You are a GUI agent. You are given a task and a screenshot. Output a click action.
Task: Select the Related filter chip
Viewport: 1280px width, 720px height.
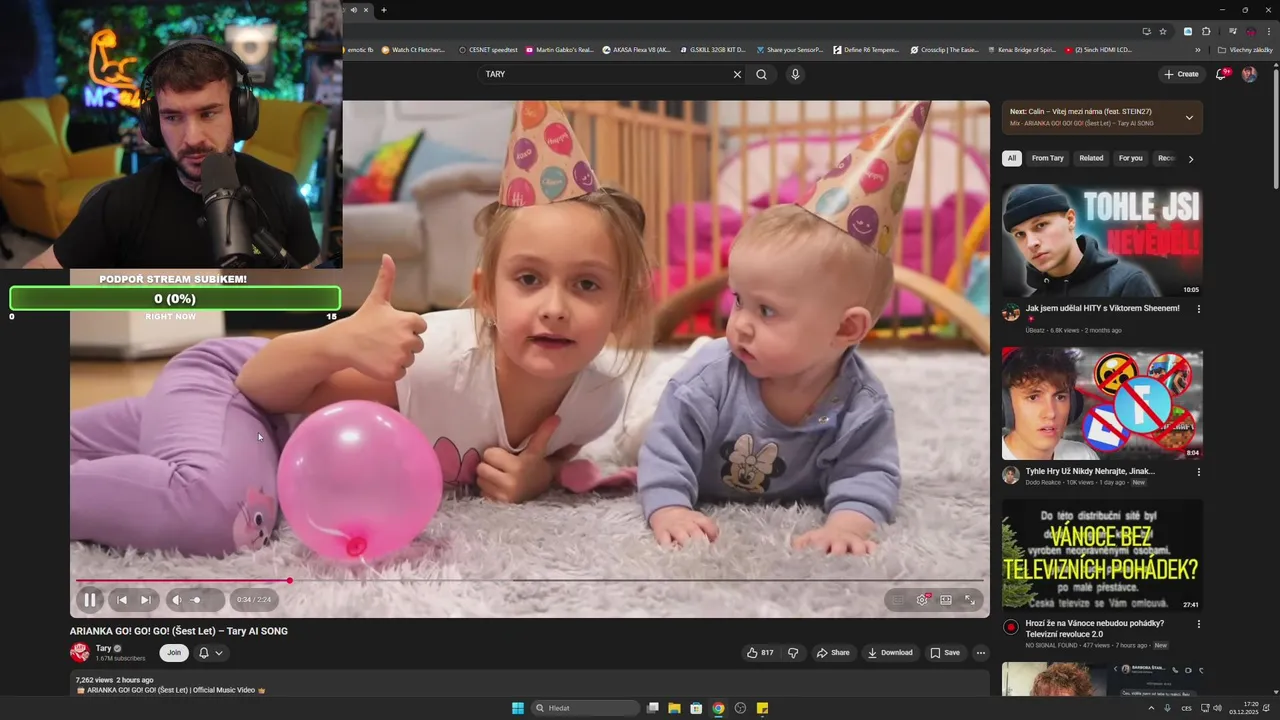(x=1091, y=158)
